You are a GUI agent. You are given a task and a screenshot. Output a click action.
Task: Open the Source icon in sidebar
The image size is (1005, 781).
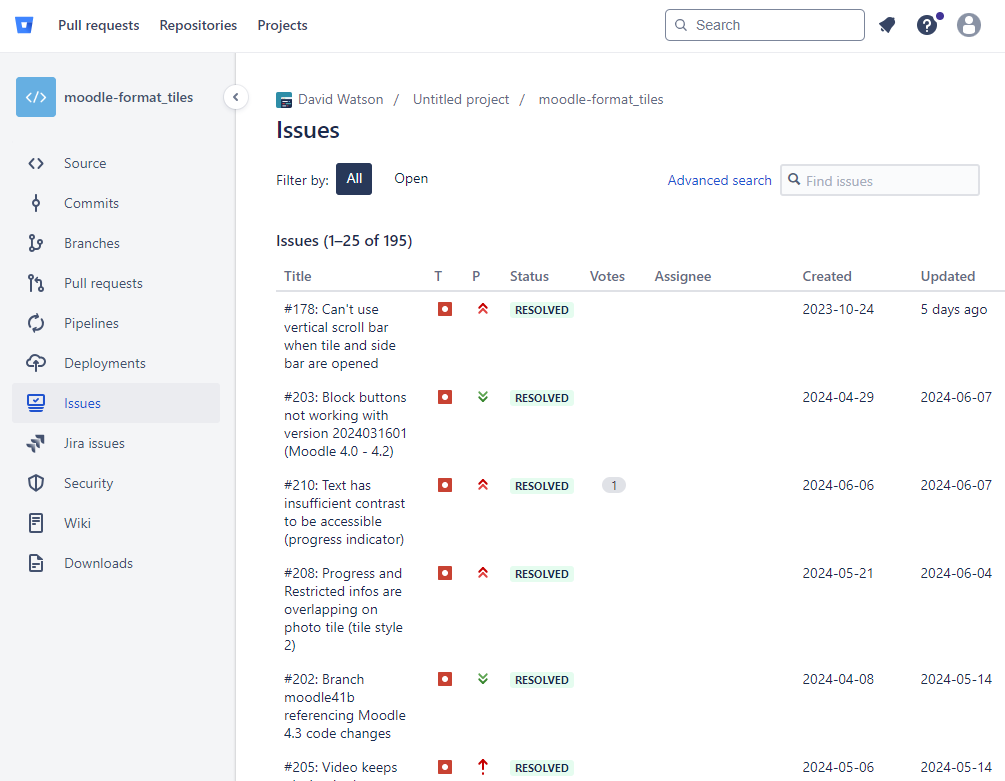pyautogui.click(x=36, y=163)
